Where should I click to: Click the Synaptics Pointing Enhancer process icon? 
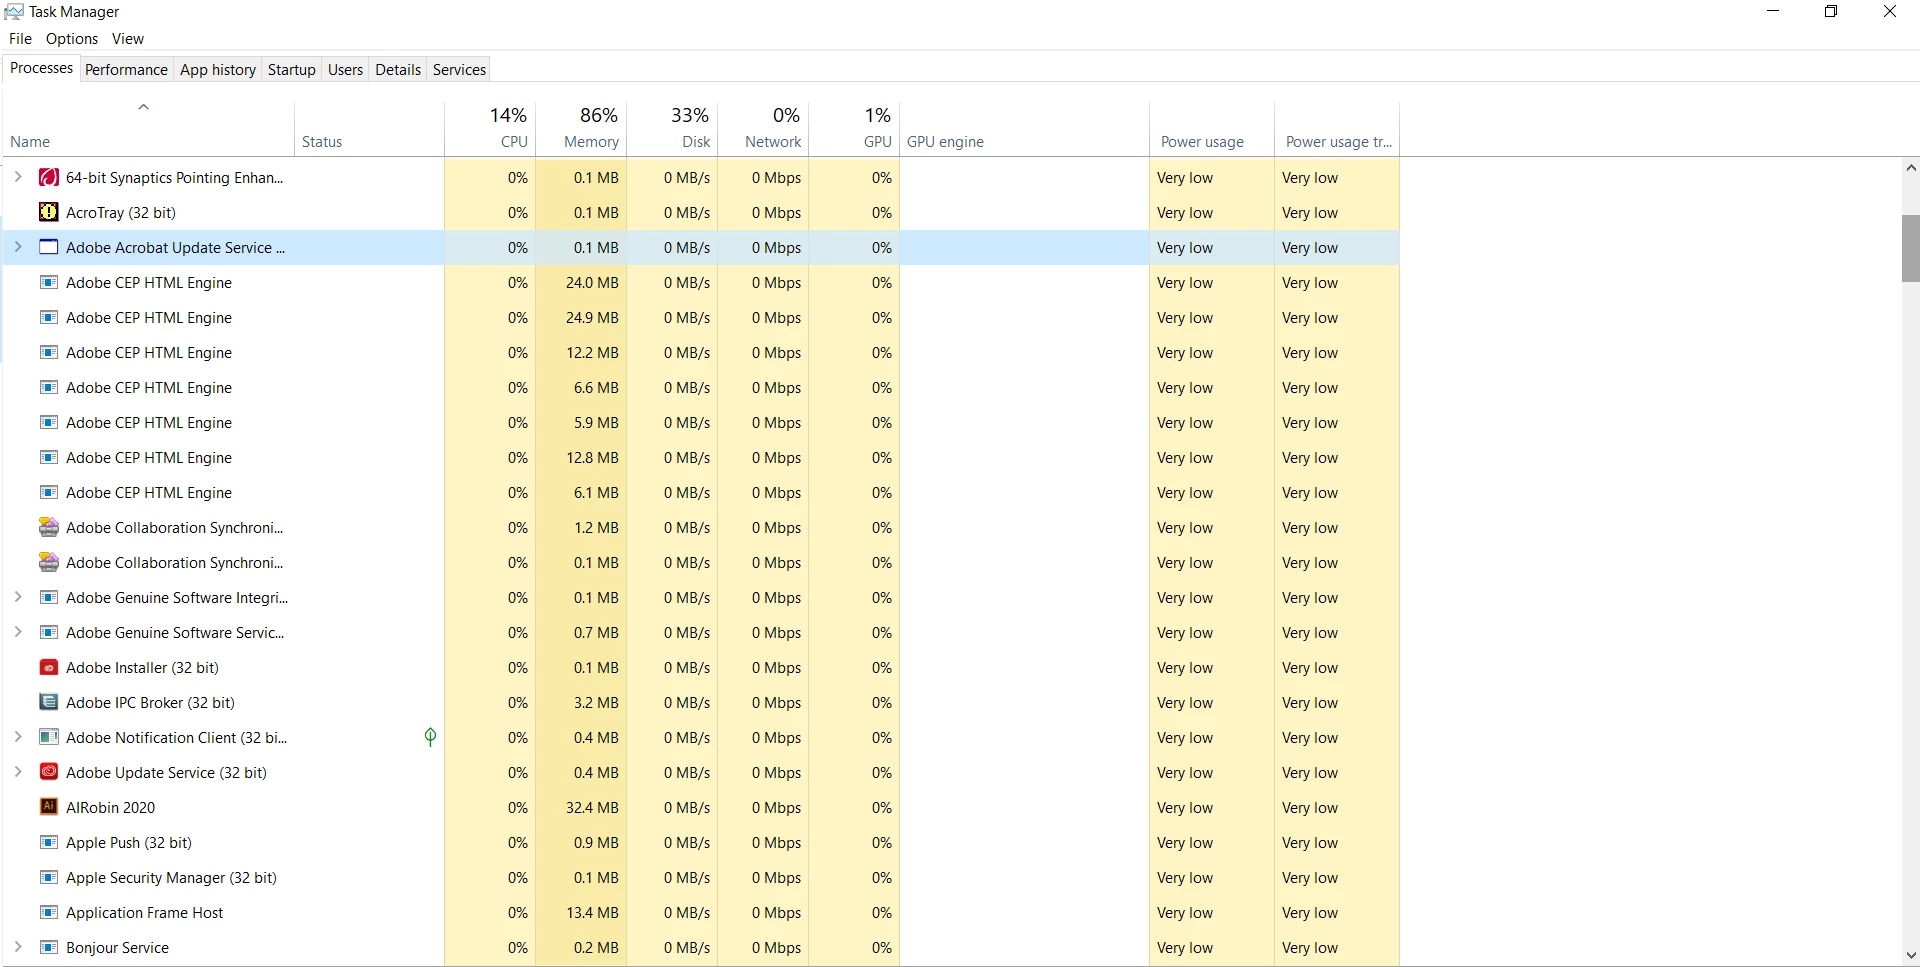click(x=48, y=178)
